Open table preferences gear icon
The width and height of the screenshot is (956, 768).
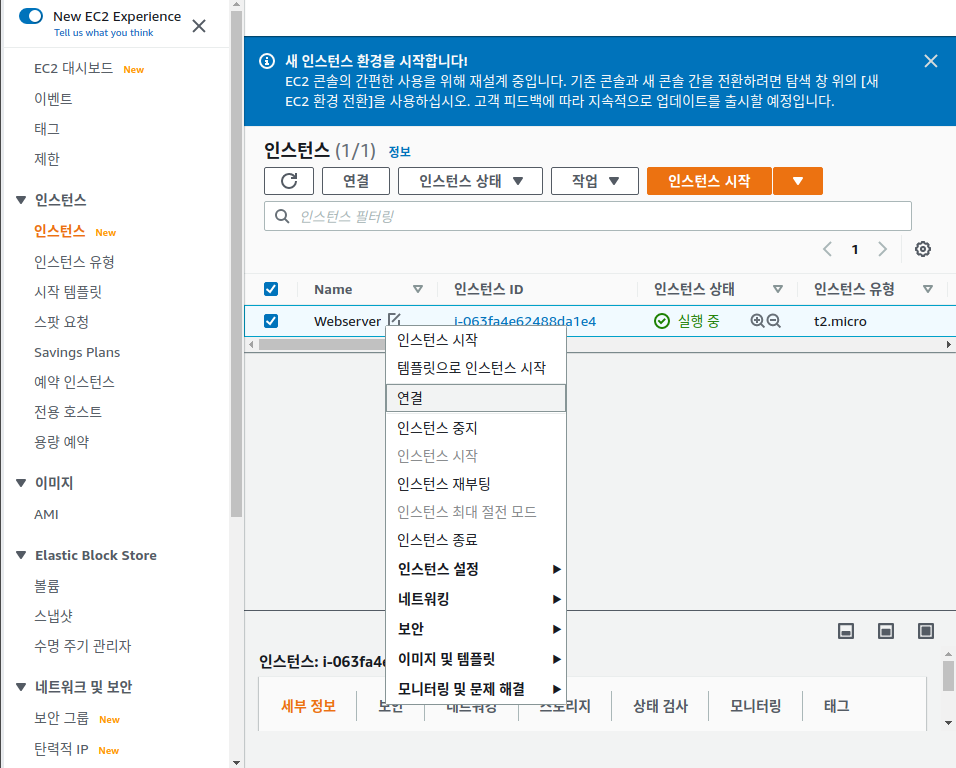(x=922, y=249)
